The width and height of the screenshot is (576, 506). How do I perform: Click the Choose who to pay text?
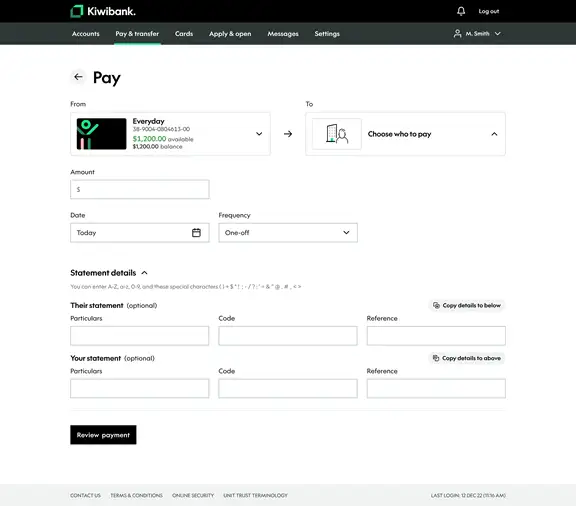pos(399,134)
